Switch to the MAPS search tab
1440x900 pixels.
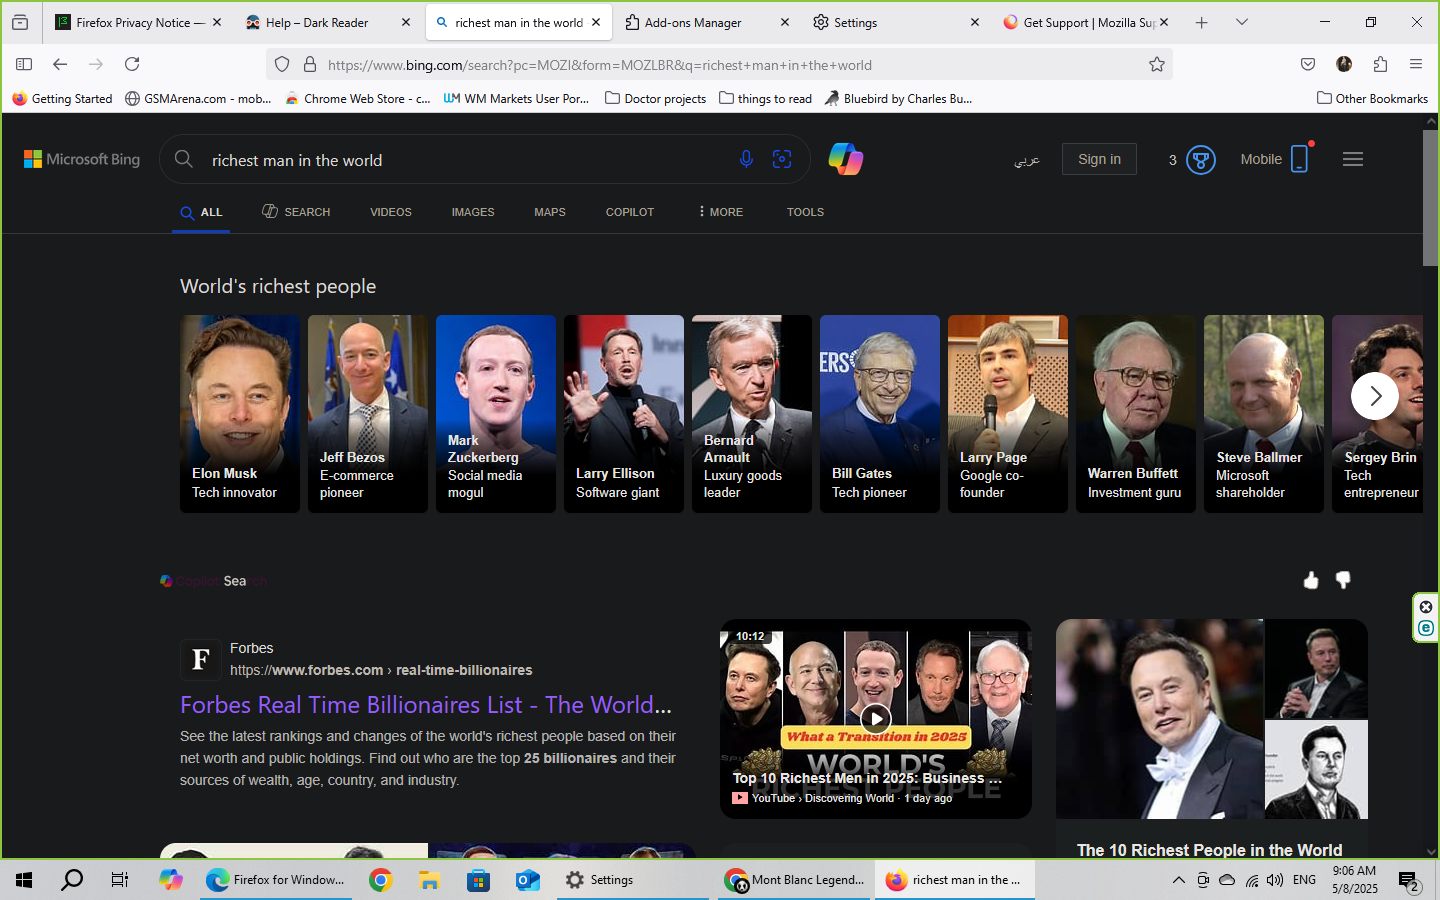[x=550, y=212]
